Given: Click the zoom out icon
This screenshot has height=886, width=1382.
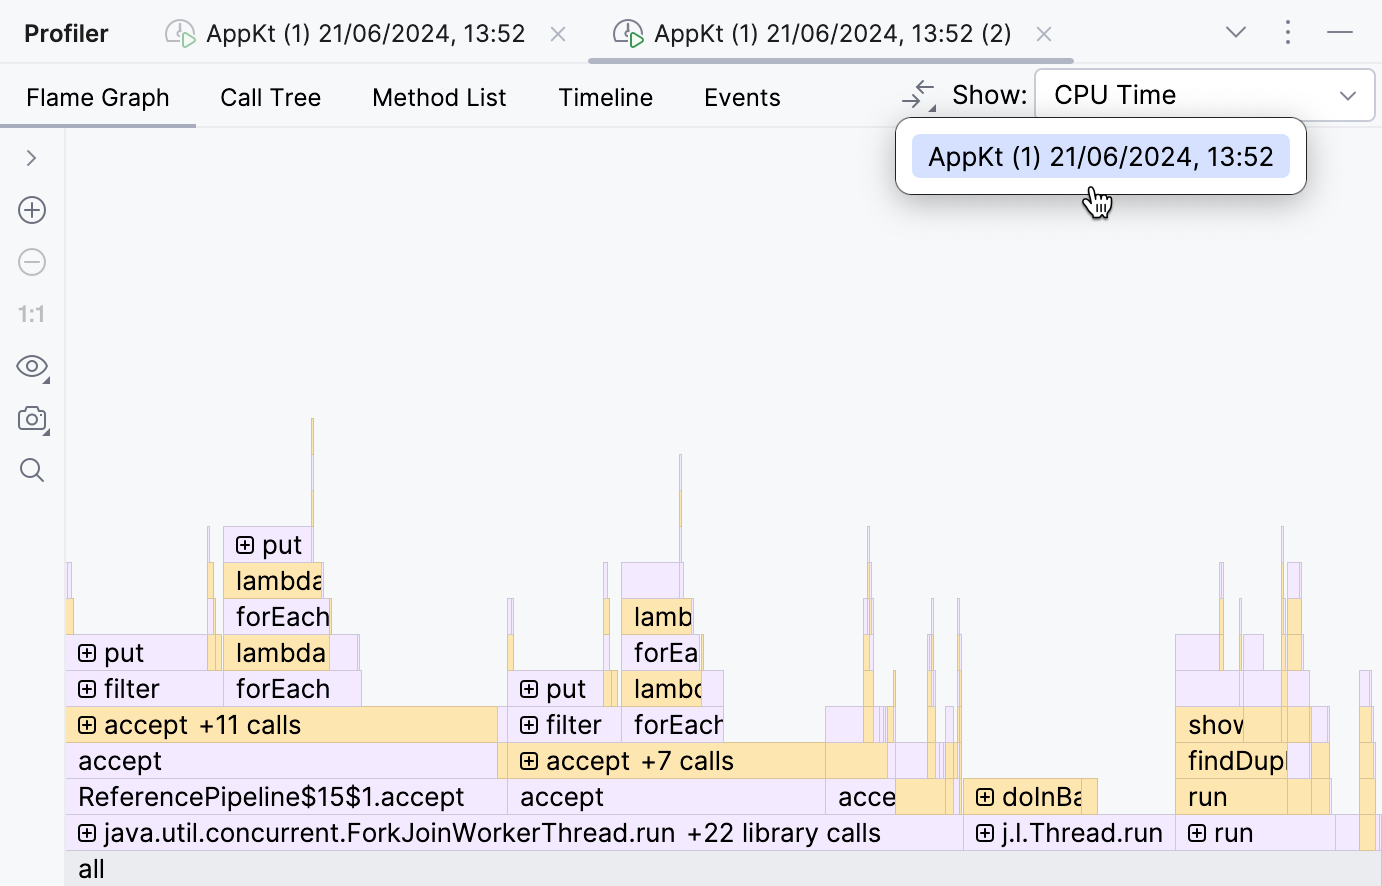Looking at the screenshot, I should tap(31, 262).
